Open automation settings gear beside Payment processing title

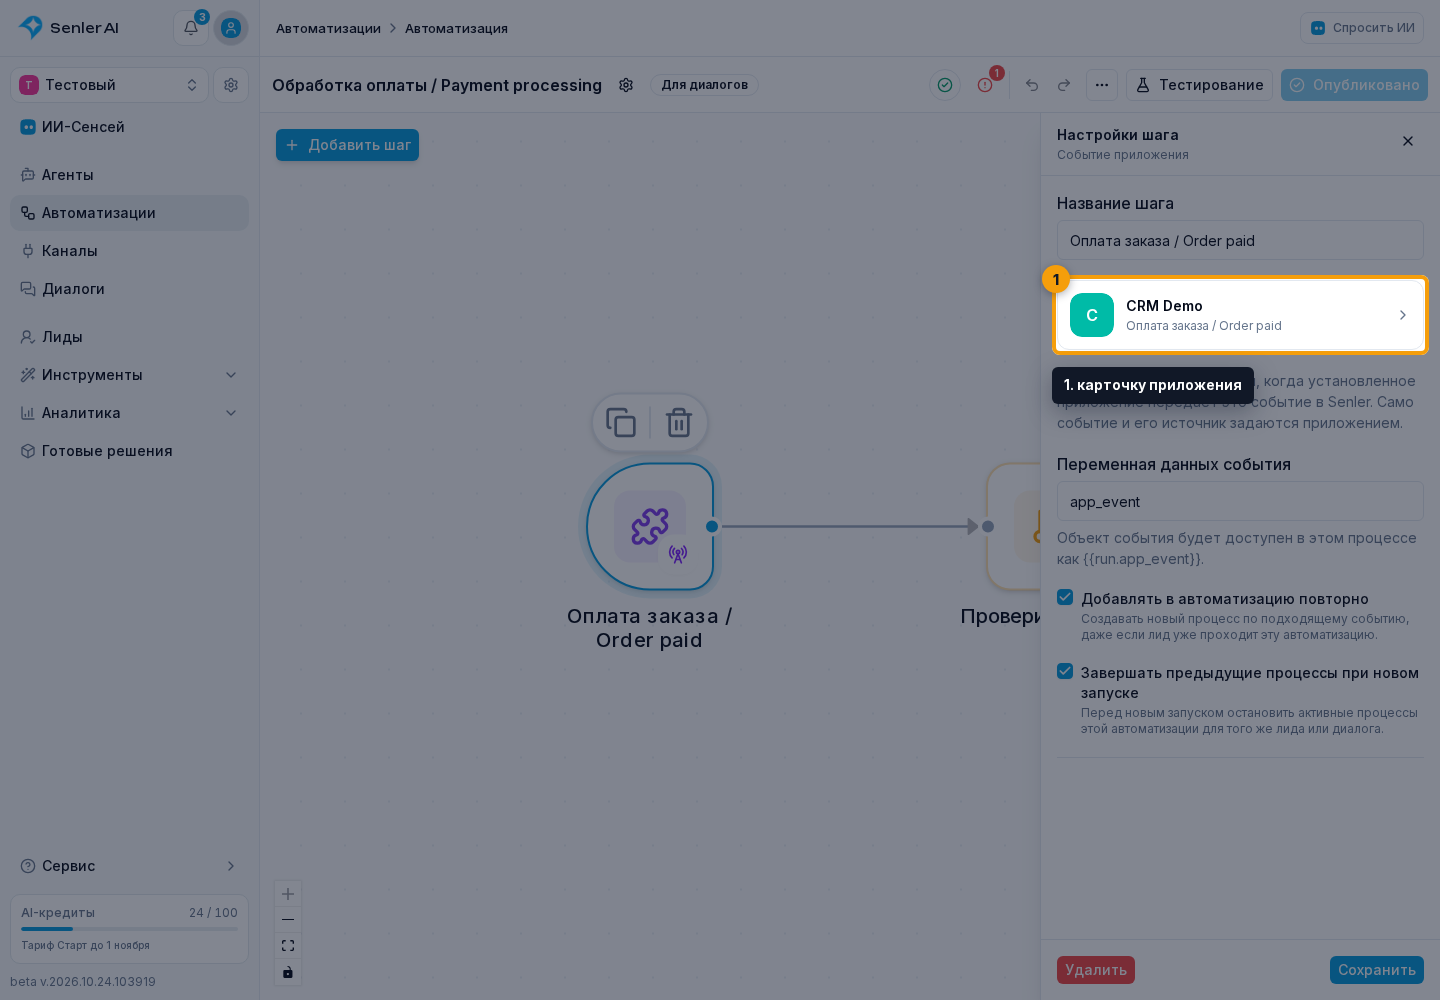[x=626, y=85]
